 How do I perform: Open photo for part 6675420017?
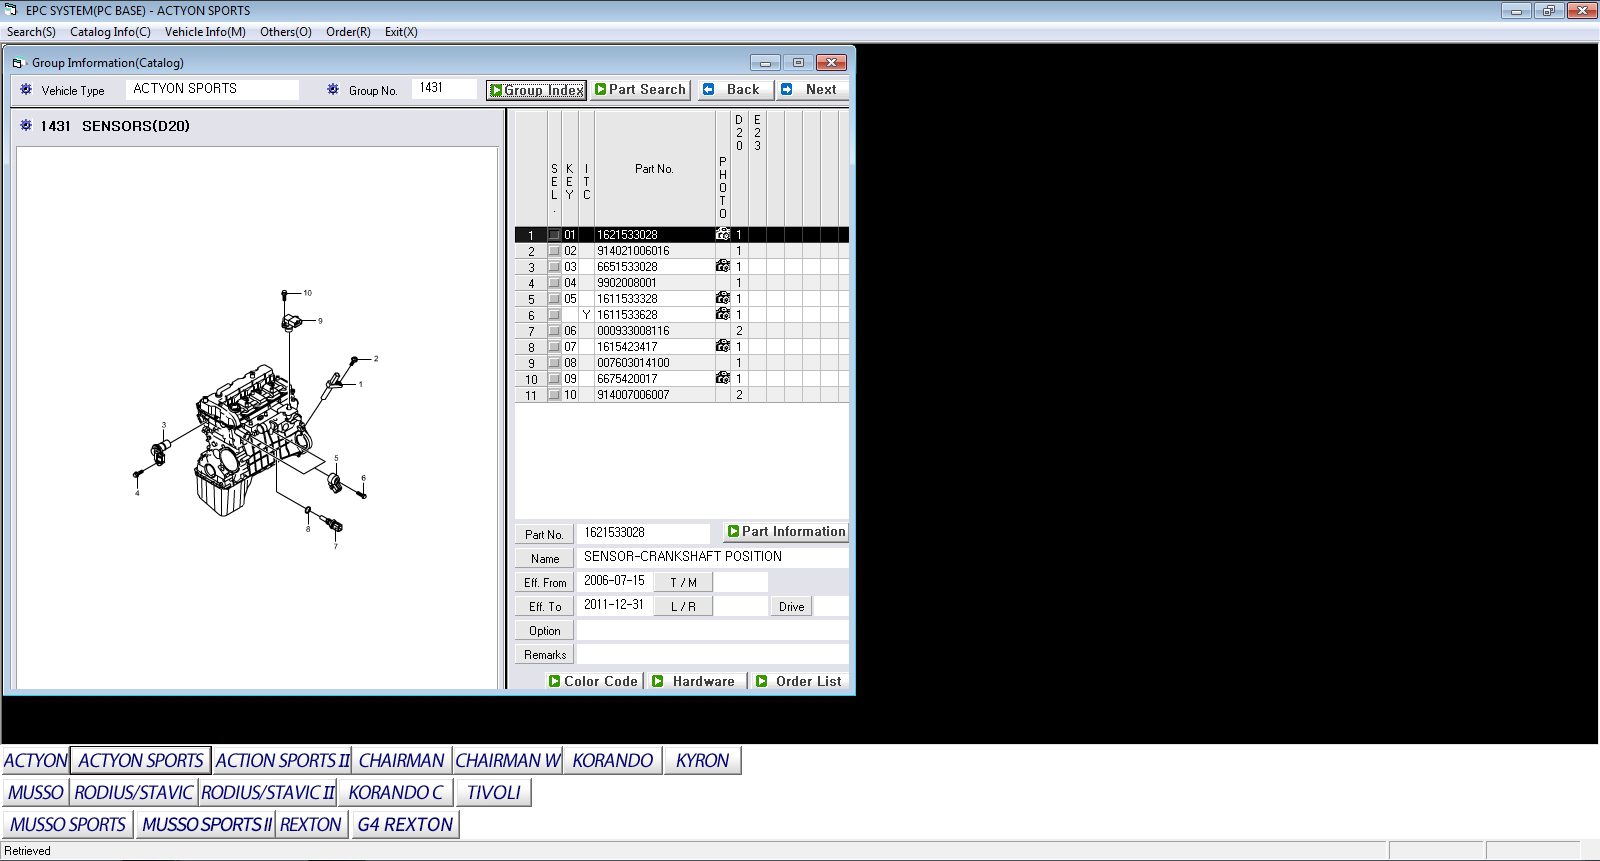723,378
